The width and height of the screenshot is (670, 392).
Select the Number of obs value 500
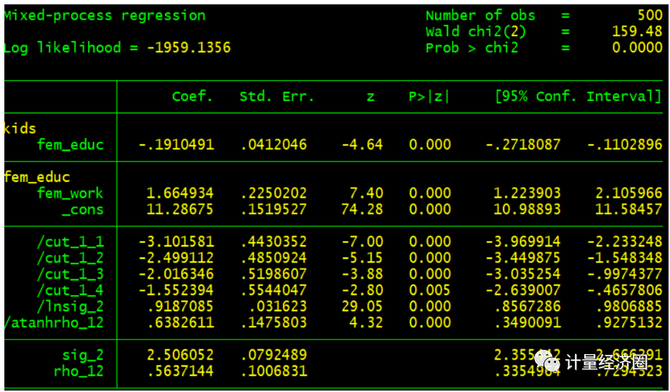[x=650, y=16]
